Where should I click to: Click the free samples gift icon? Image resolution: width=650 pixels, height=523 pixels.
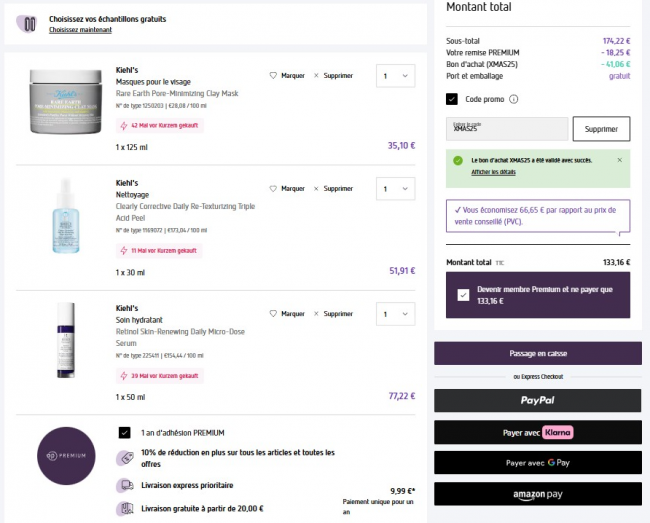(x=29, y=24)
